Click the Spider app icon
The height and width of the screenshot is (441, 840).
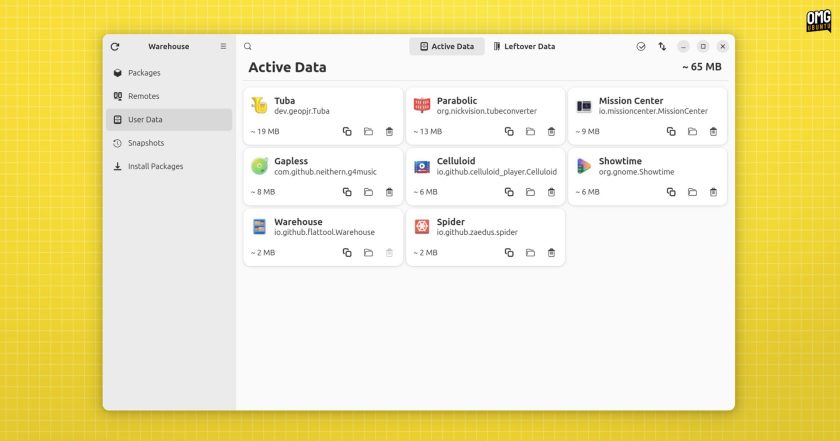pyautogui.click(x=422, y=227)
